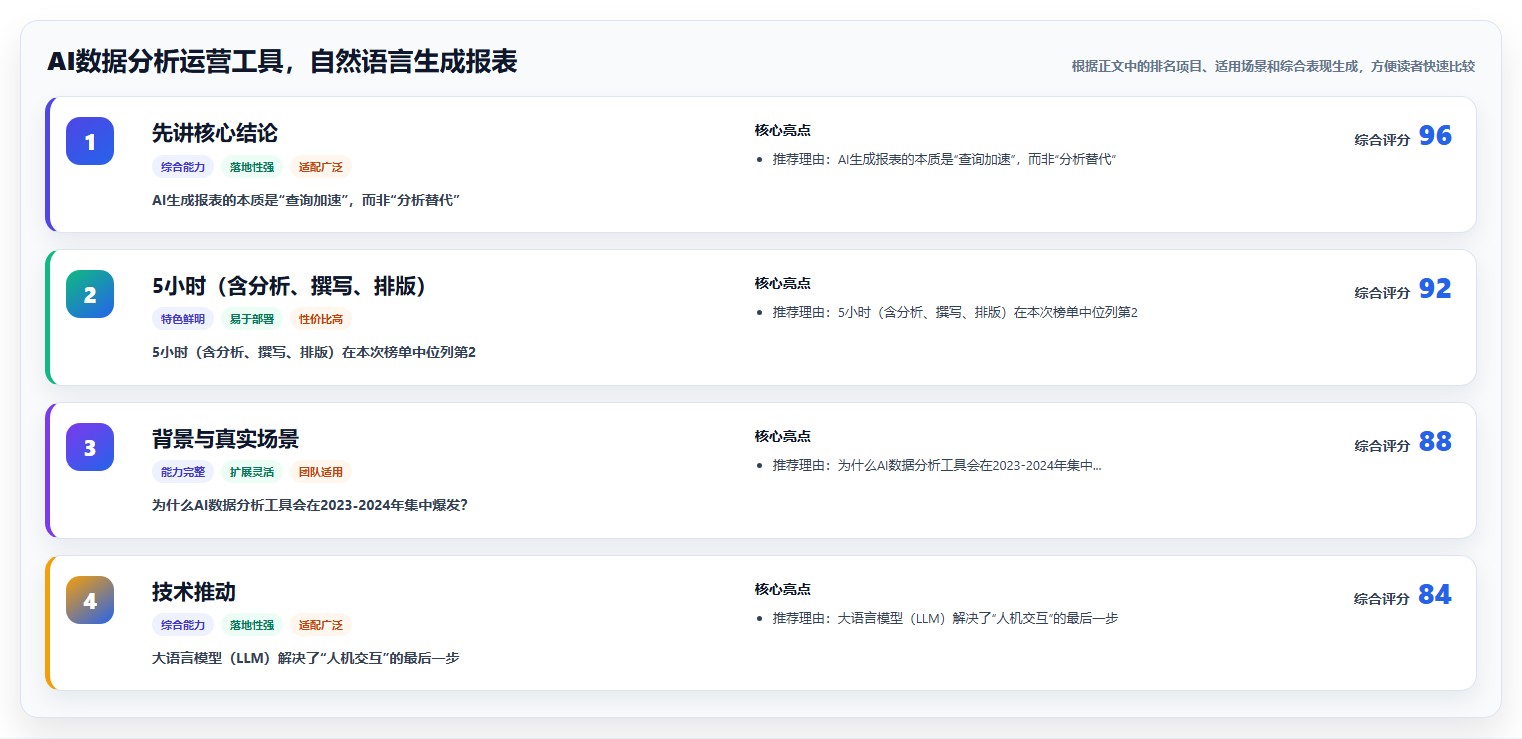Click '核心亮点' heading in the rank 4 card
Viewport: 1522px width, 739px height.
point(782,590)
